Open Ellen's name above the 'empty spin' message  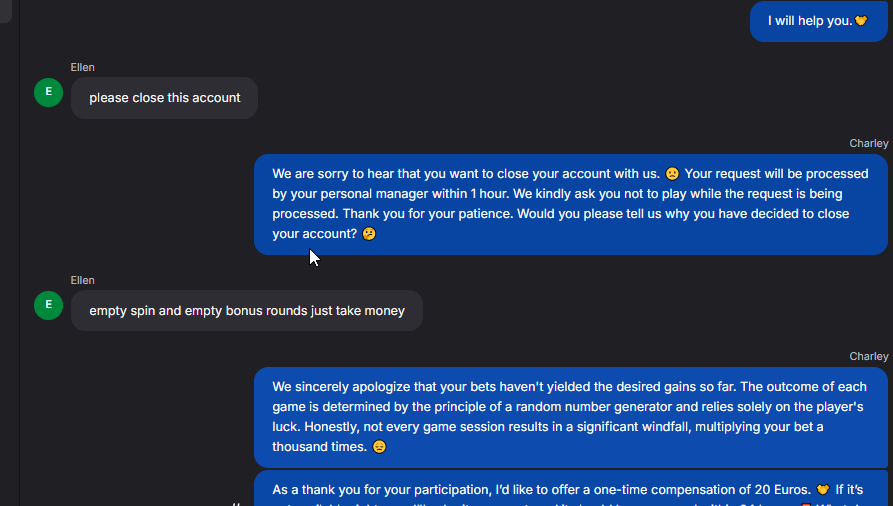[x=83, y=280]
